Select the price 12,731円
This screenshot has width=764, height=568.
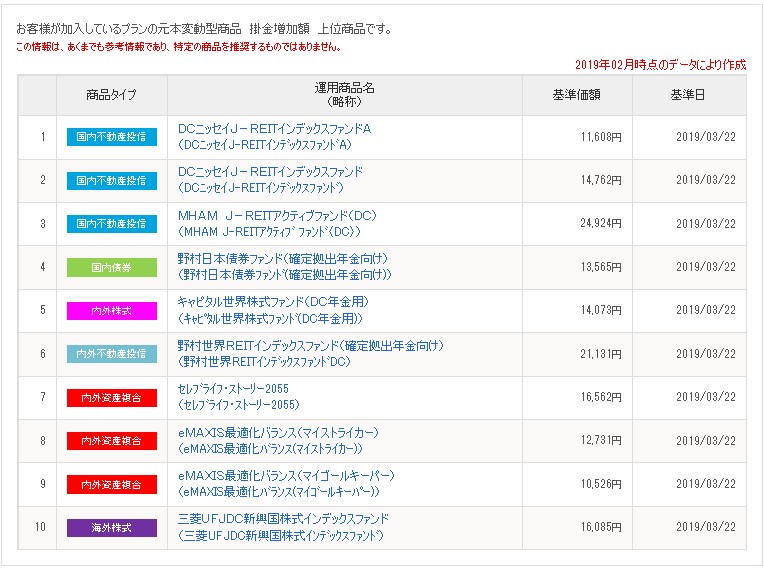[x=601, y=440]
